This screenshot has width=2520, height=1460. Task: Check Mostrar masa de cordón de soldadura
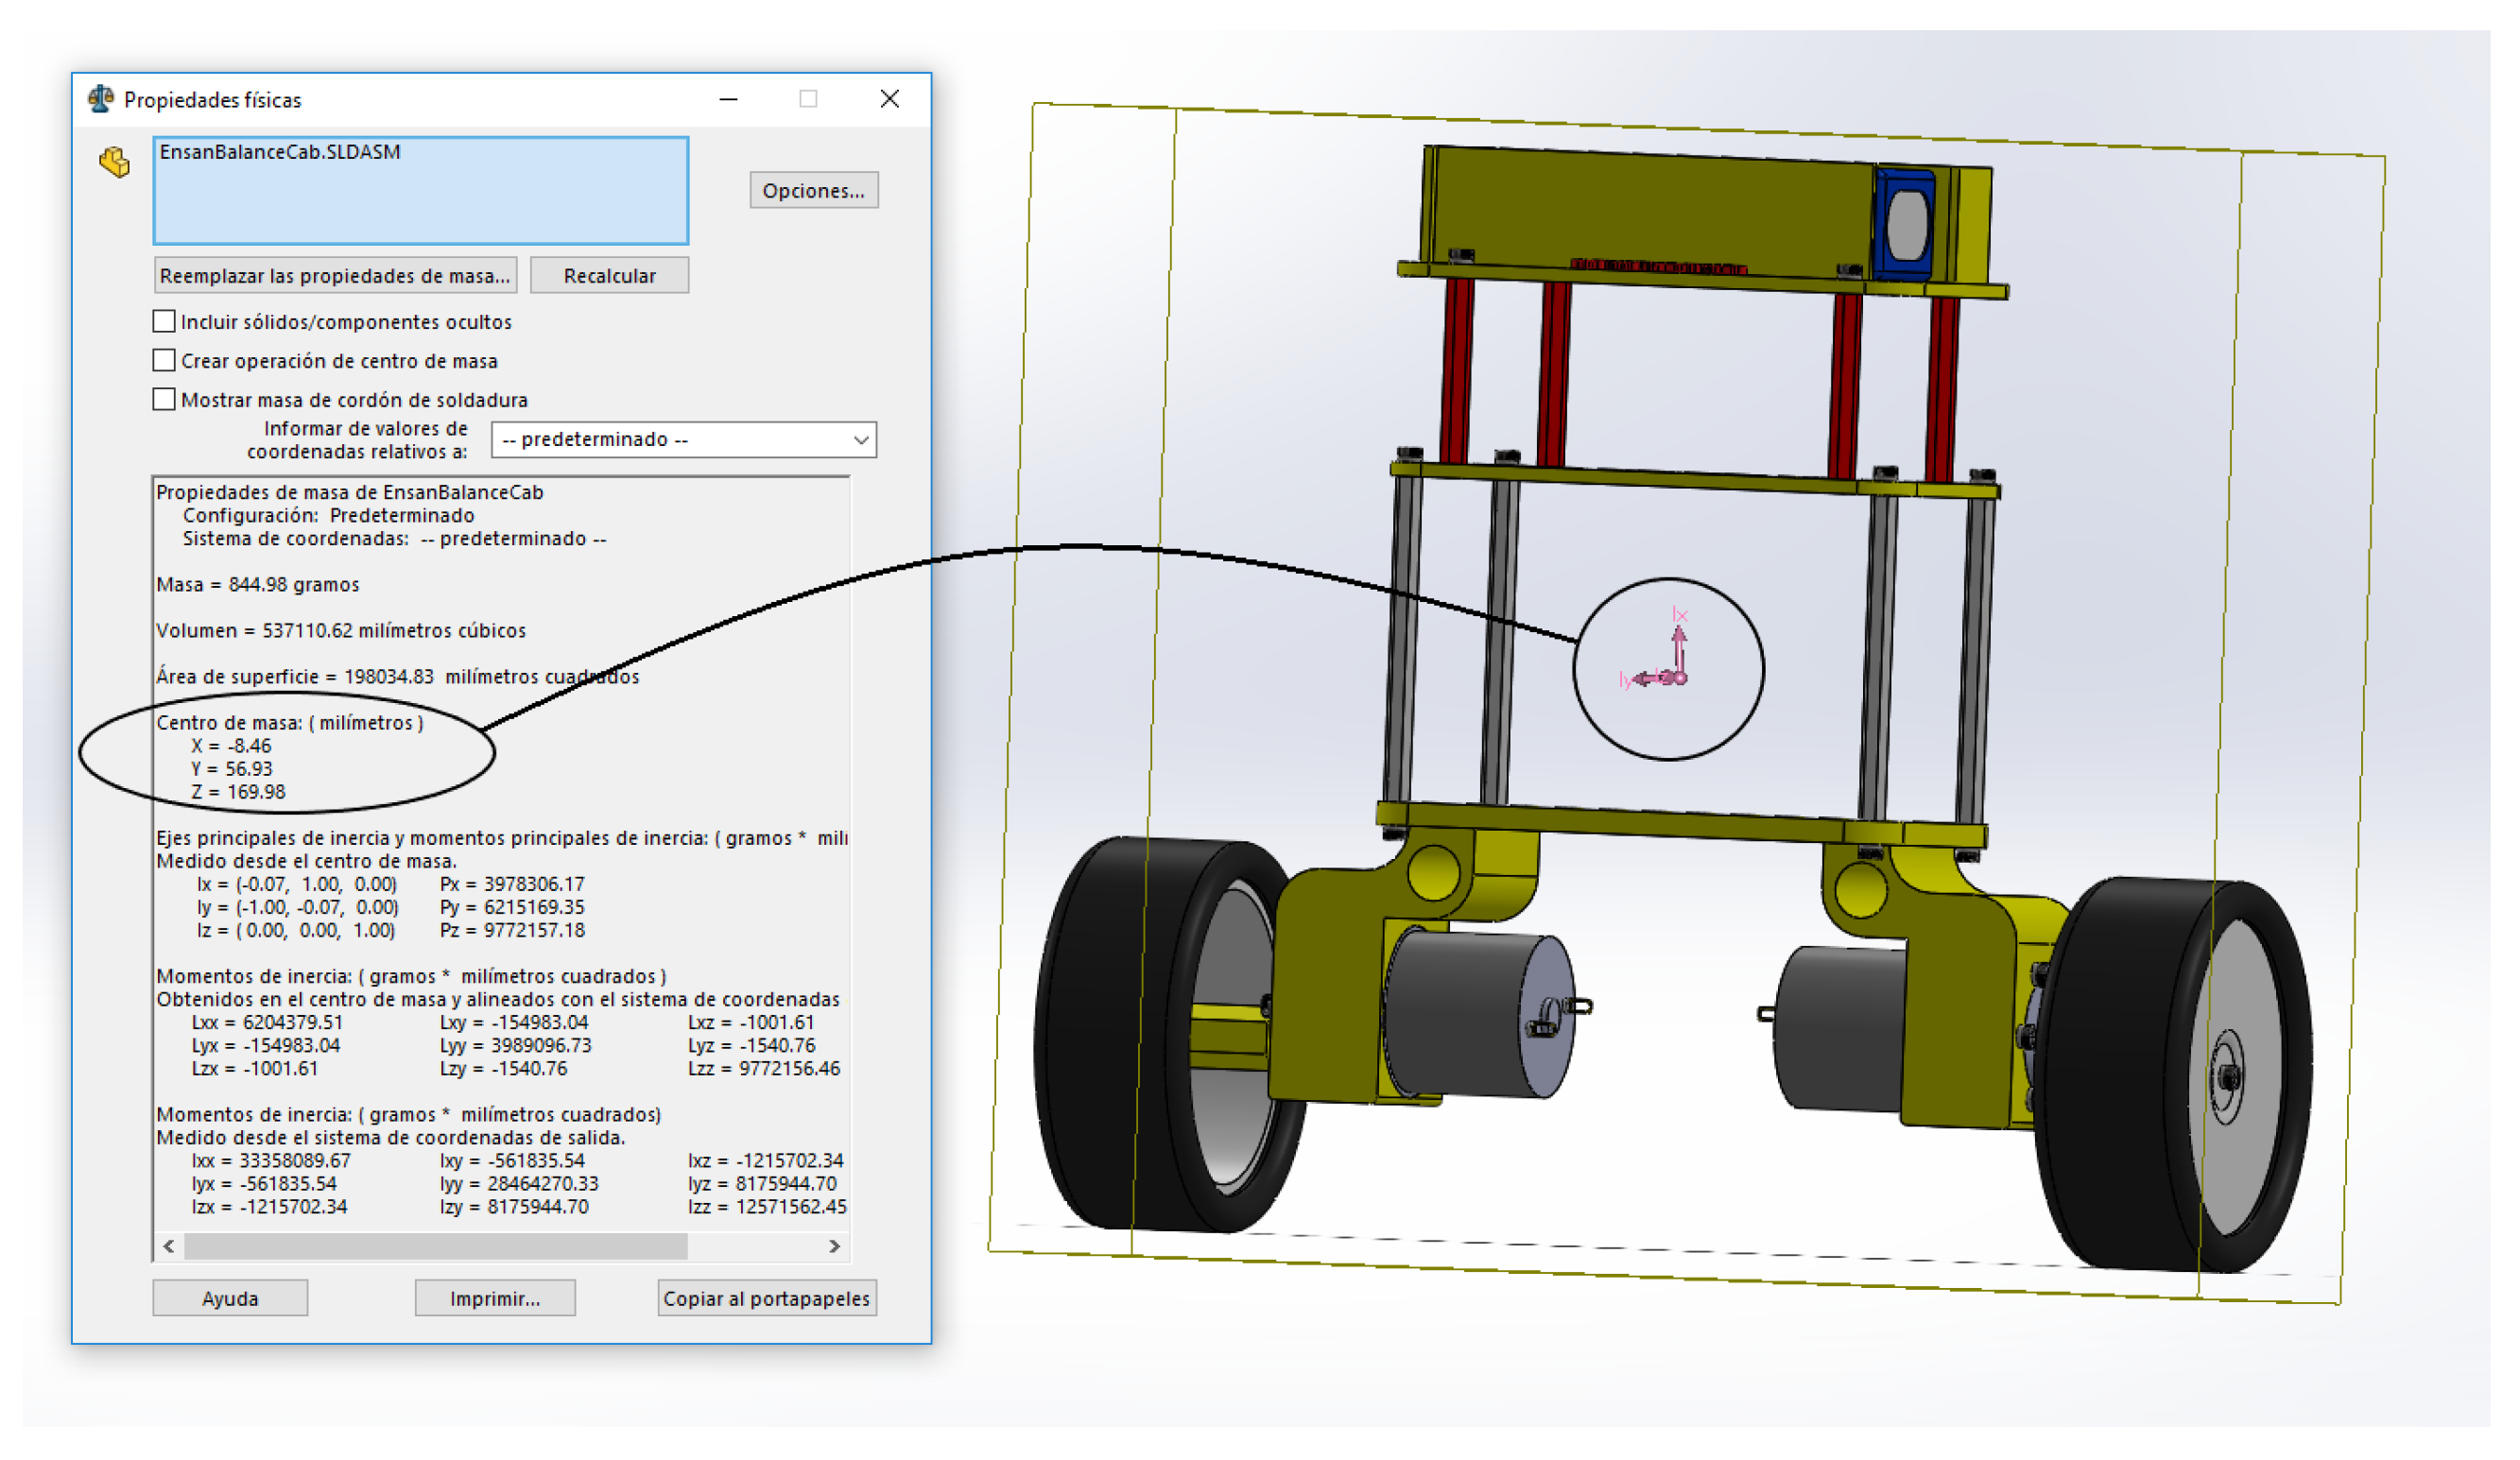pos(164,399)
